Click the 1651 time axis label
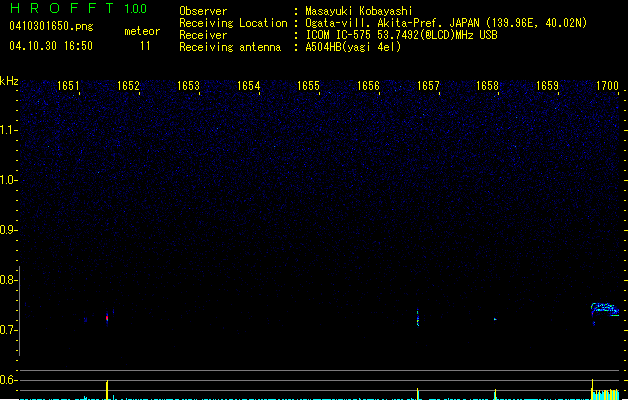Screen dimensions: 629x400 coord(68,86)
